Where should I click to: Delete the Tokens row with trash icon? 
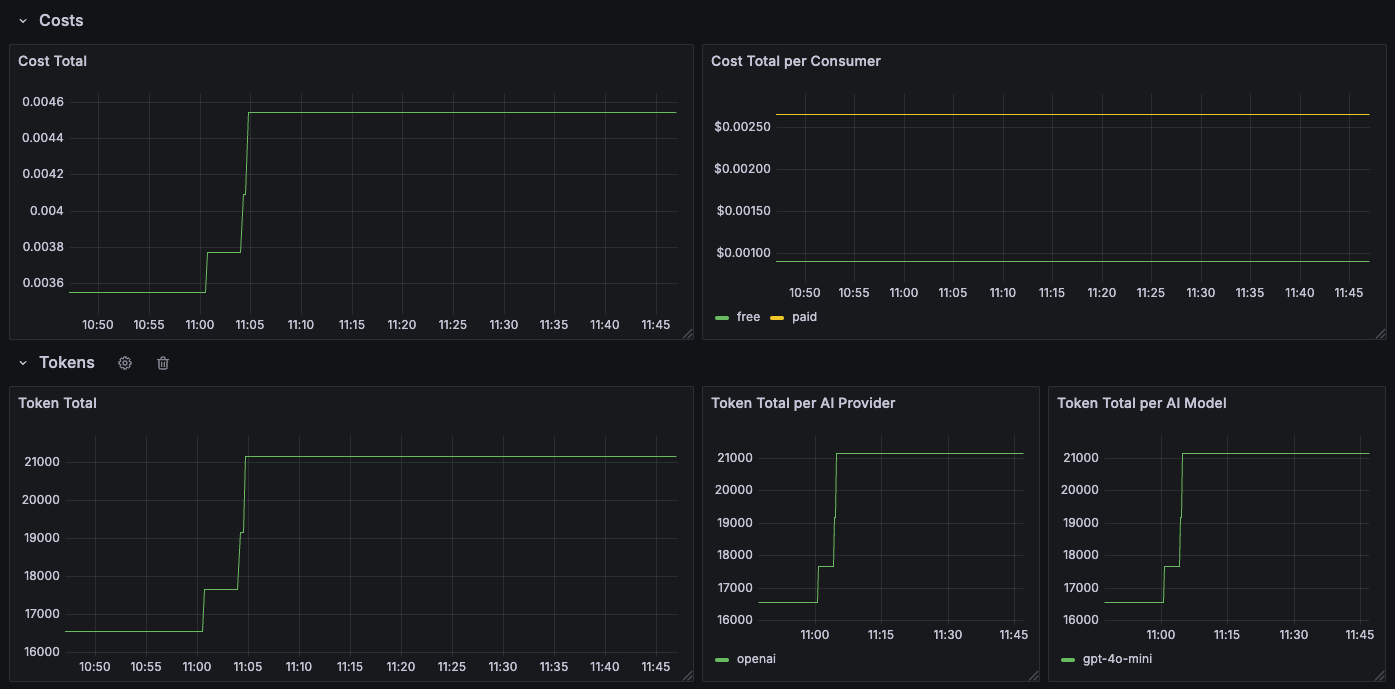click(x=163, y=363)
